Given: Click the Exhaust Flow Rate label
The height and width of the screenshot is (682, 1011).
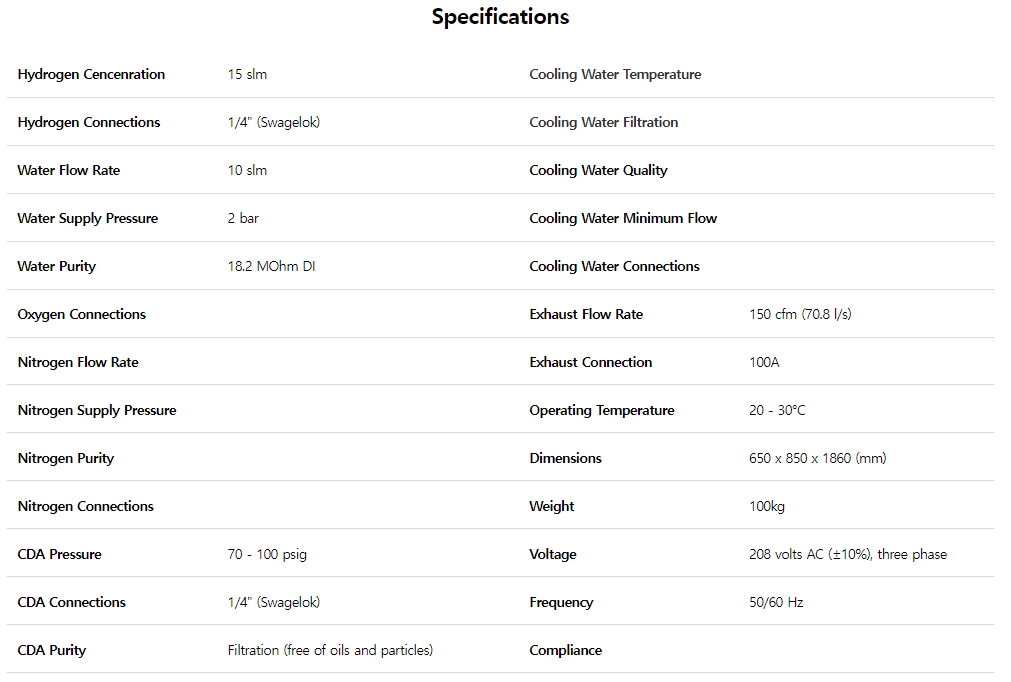Looking at the screenshot, I should [x=586, y=314].
